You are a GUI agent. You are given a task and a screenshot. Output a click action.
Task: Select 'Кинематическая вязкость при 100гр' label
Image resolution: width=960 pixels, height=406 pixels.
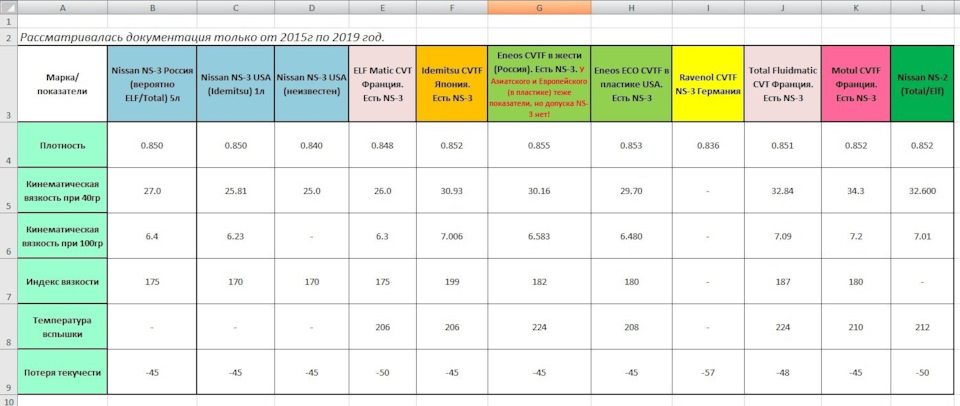click(62, 236)
